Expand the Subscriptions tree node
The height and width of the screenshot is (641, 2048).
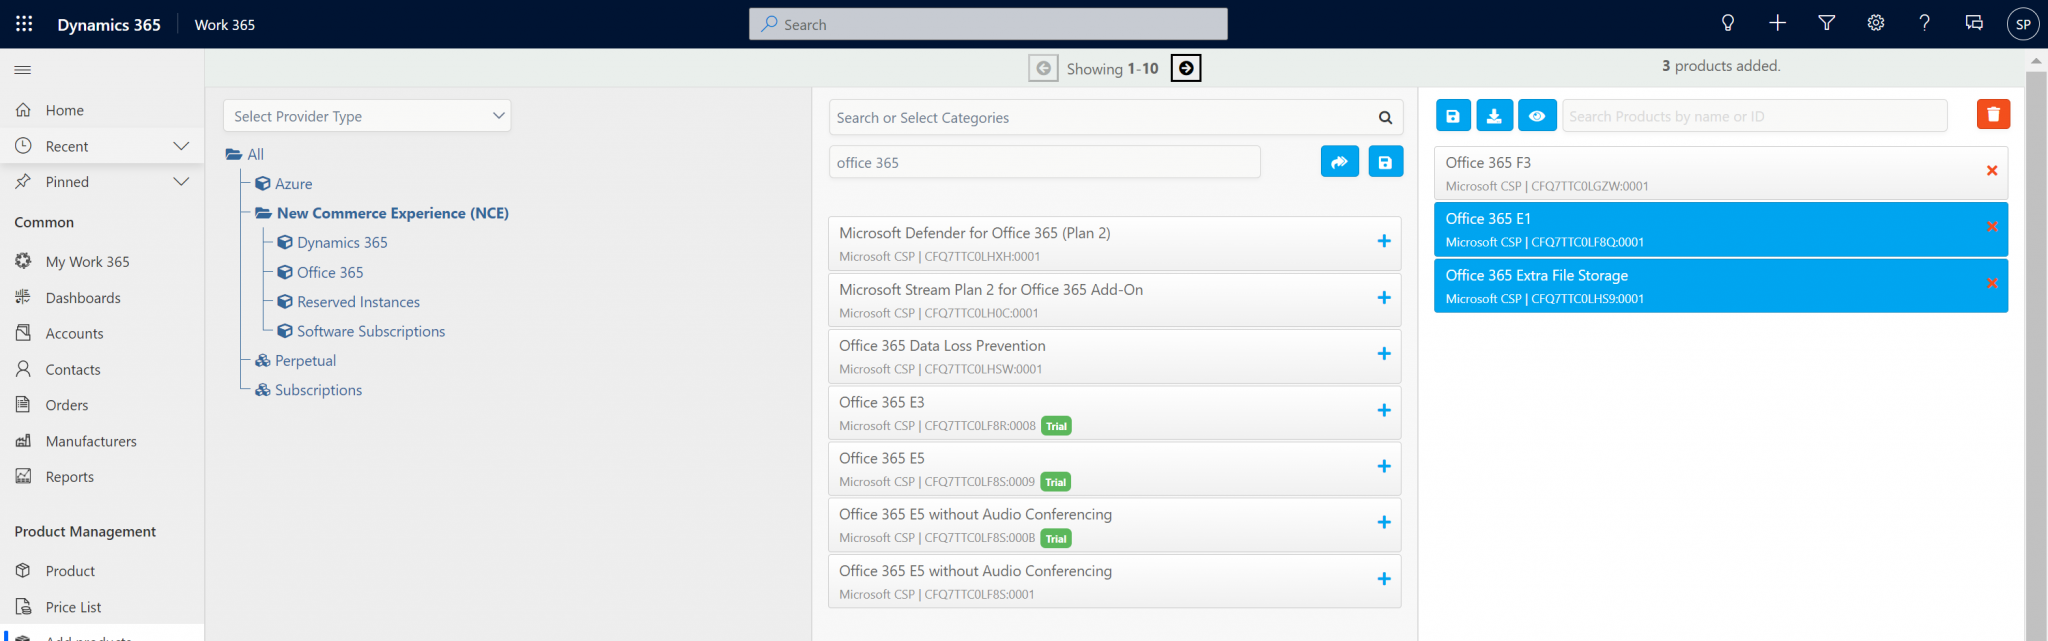point(309,390)
